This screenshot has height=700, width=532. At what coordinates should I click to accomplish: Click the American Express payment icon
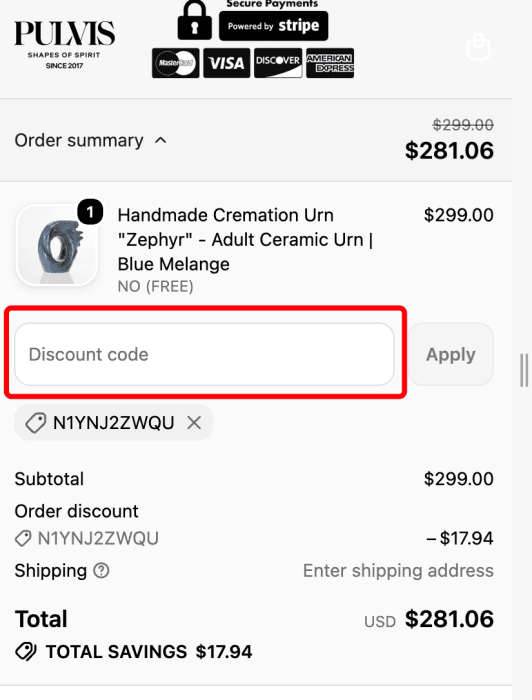click(x=330, y=63)
